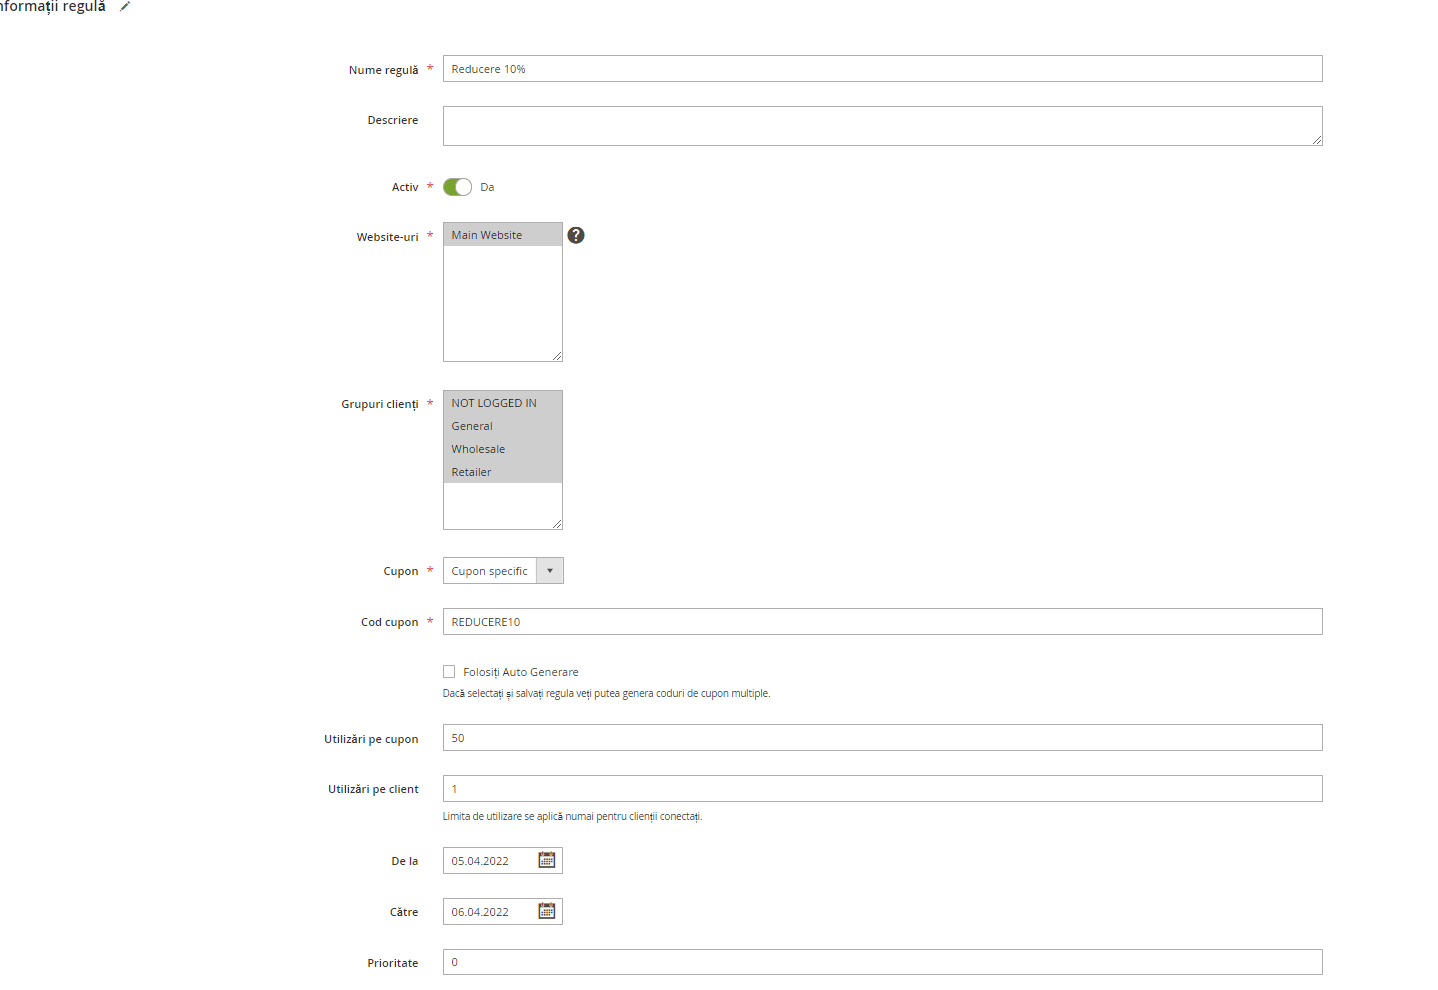Click the Website-uri list resize handle
Screen dimensions: 1438x990
click(x=557, y=356)
